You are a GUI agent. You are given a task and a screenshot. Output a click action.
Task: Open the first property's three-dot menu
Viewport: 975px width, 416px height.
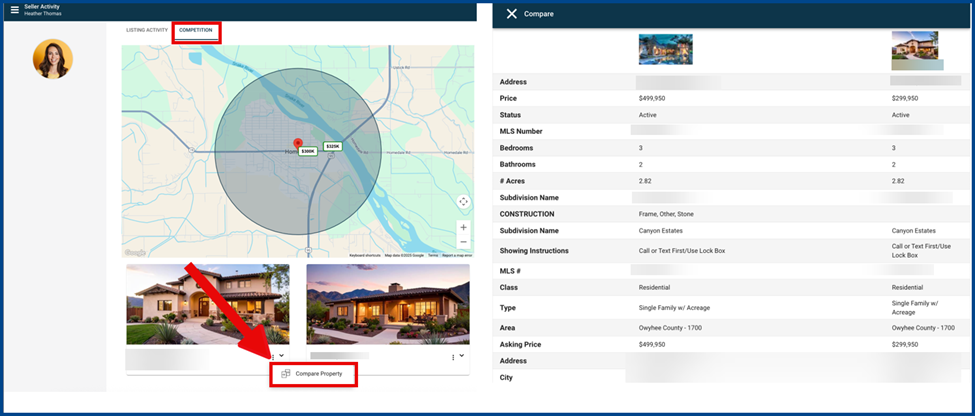tap(272, 357)
